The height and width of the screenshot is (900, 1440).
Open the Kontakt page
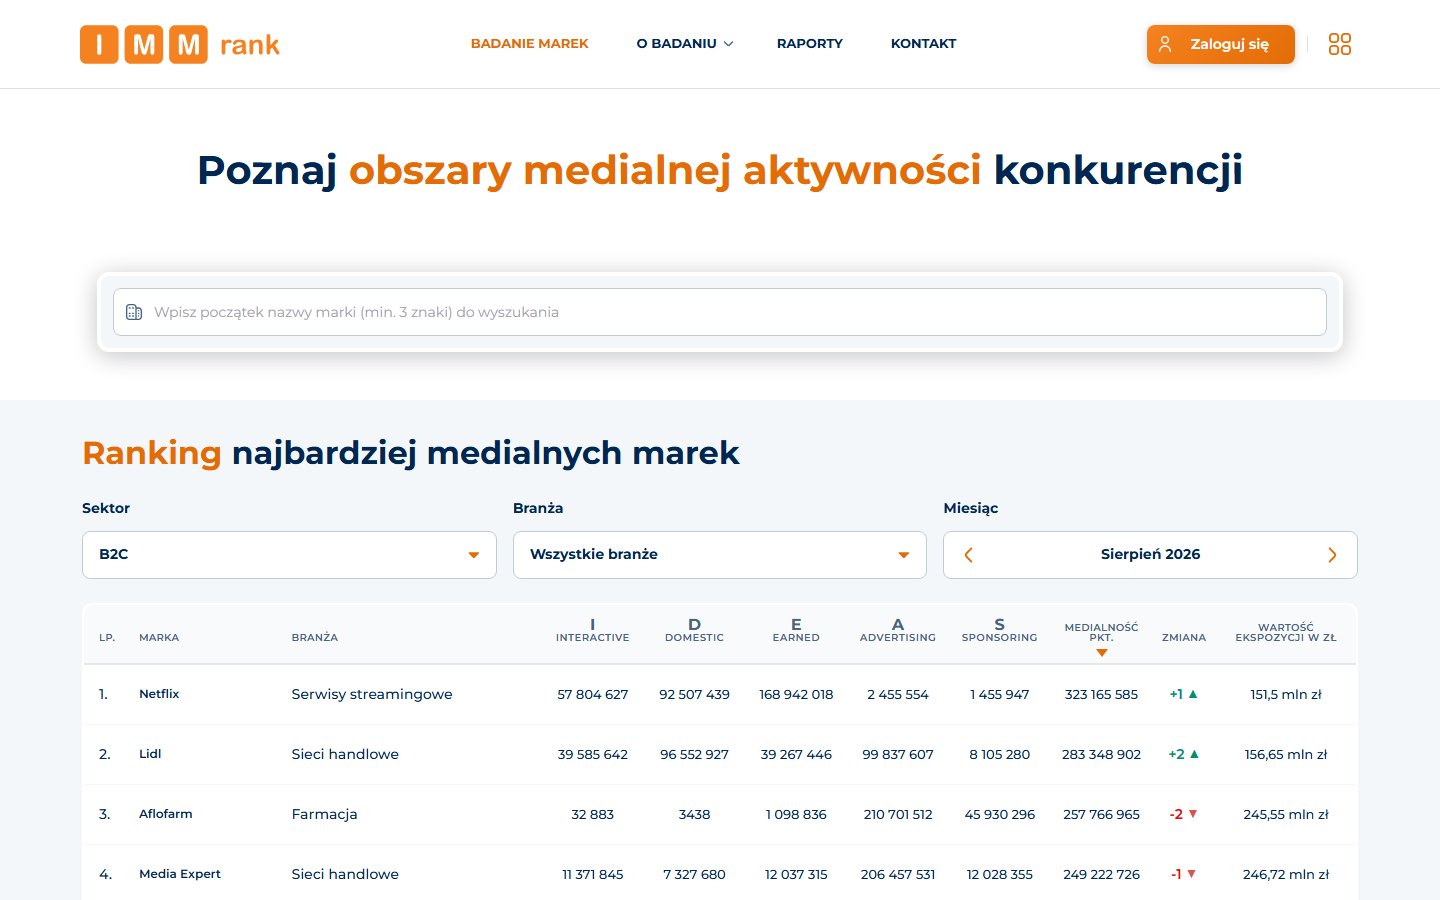pos(923,44)
